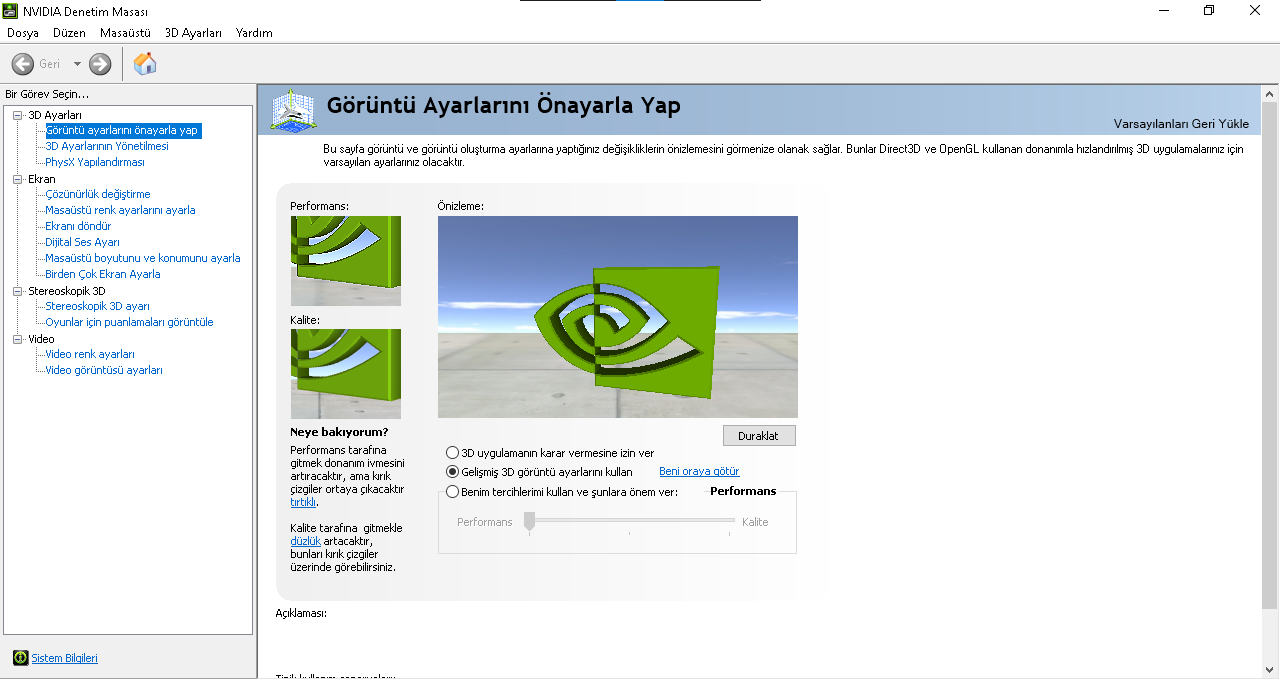Open Çözünürlük değiştirme page
Screen dimensions: 1280x680
(98, 194)
